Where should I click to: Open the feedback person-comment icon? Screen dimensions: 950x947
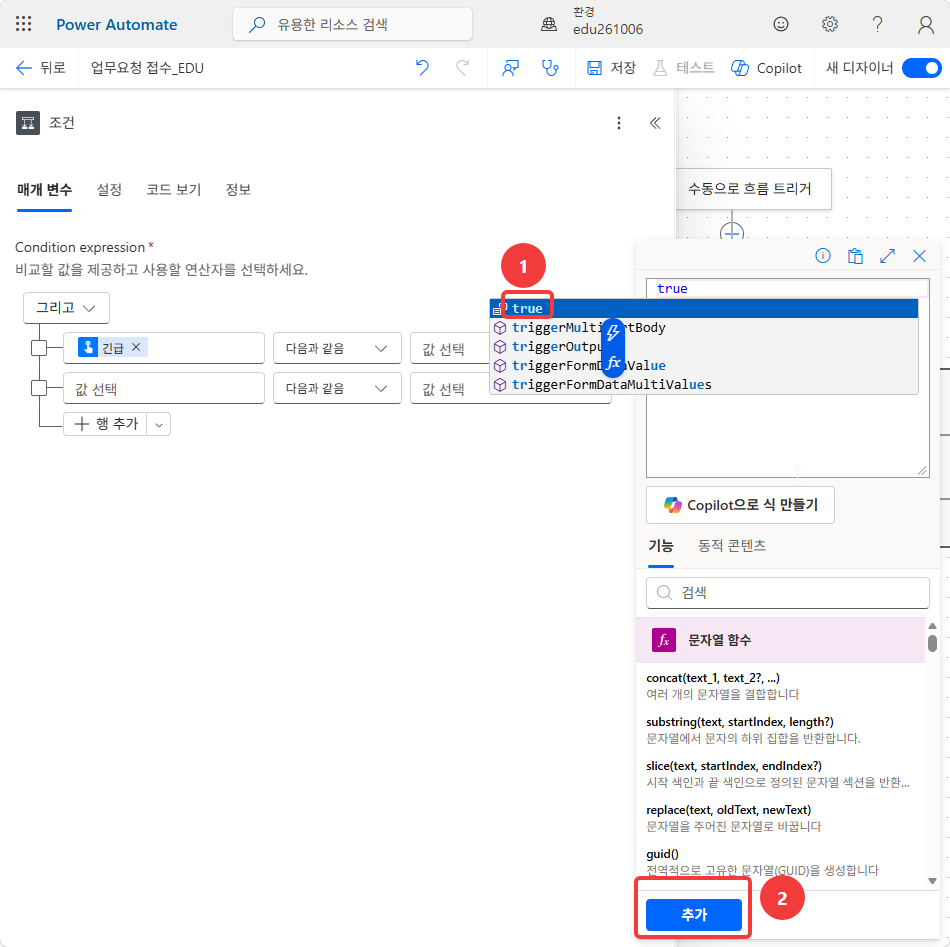(510, 68)
